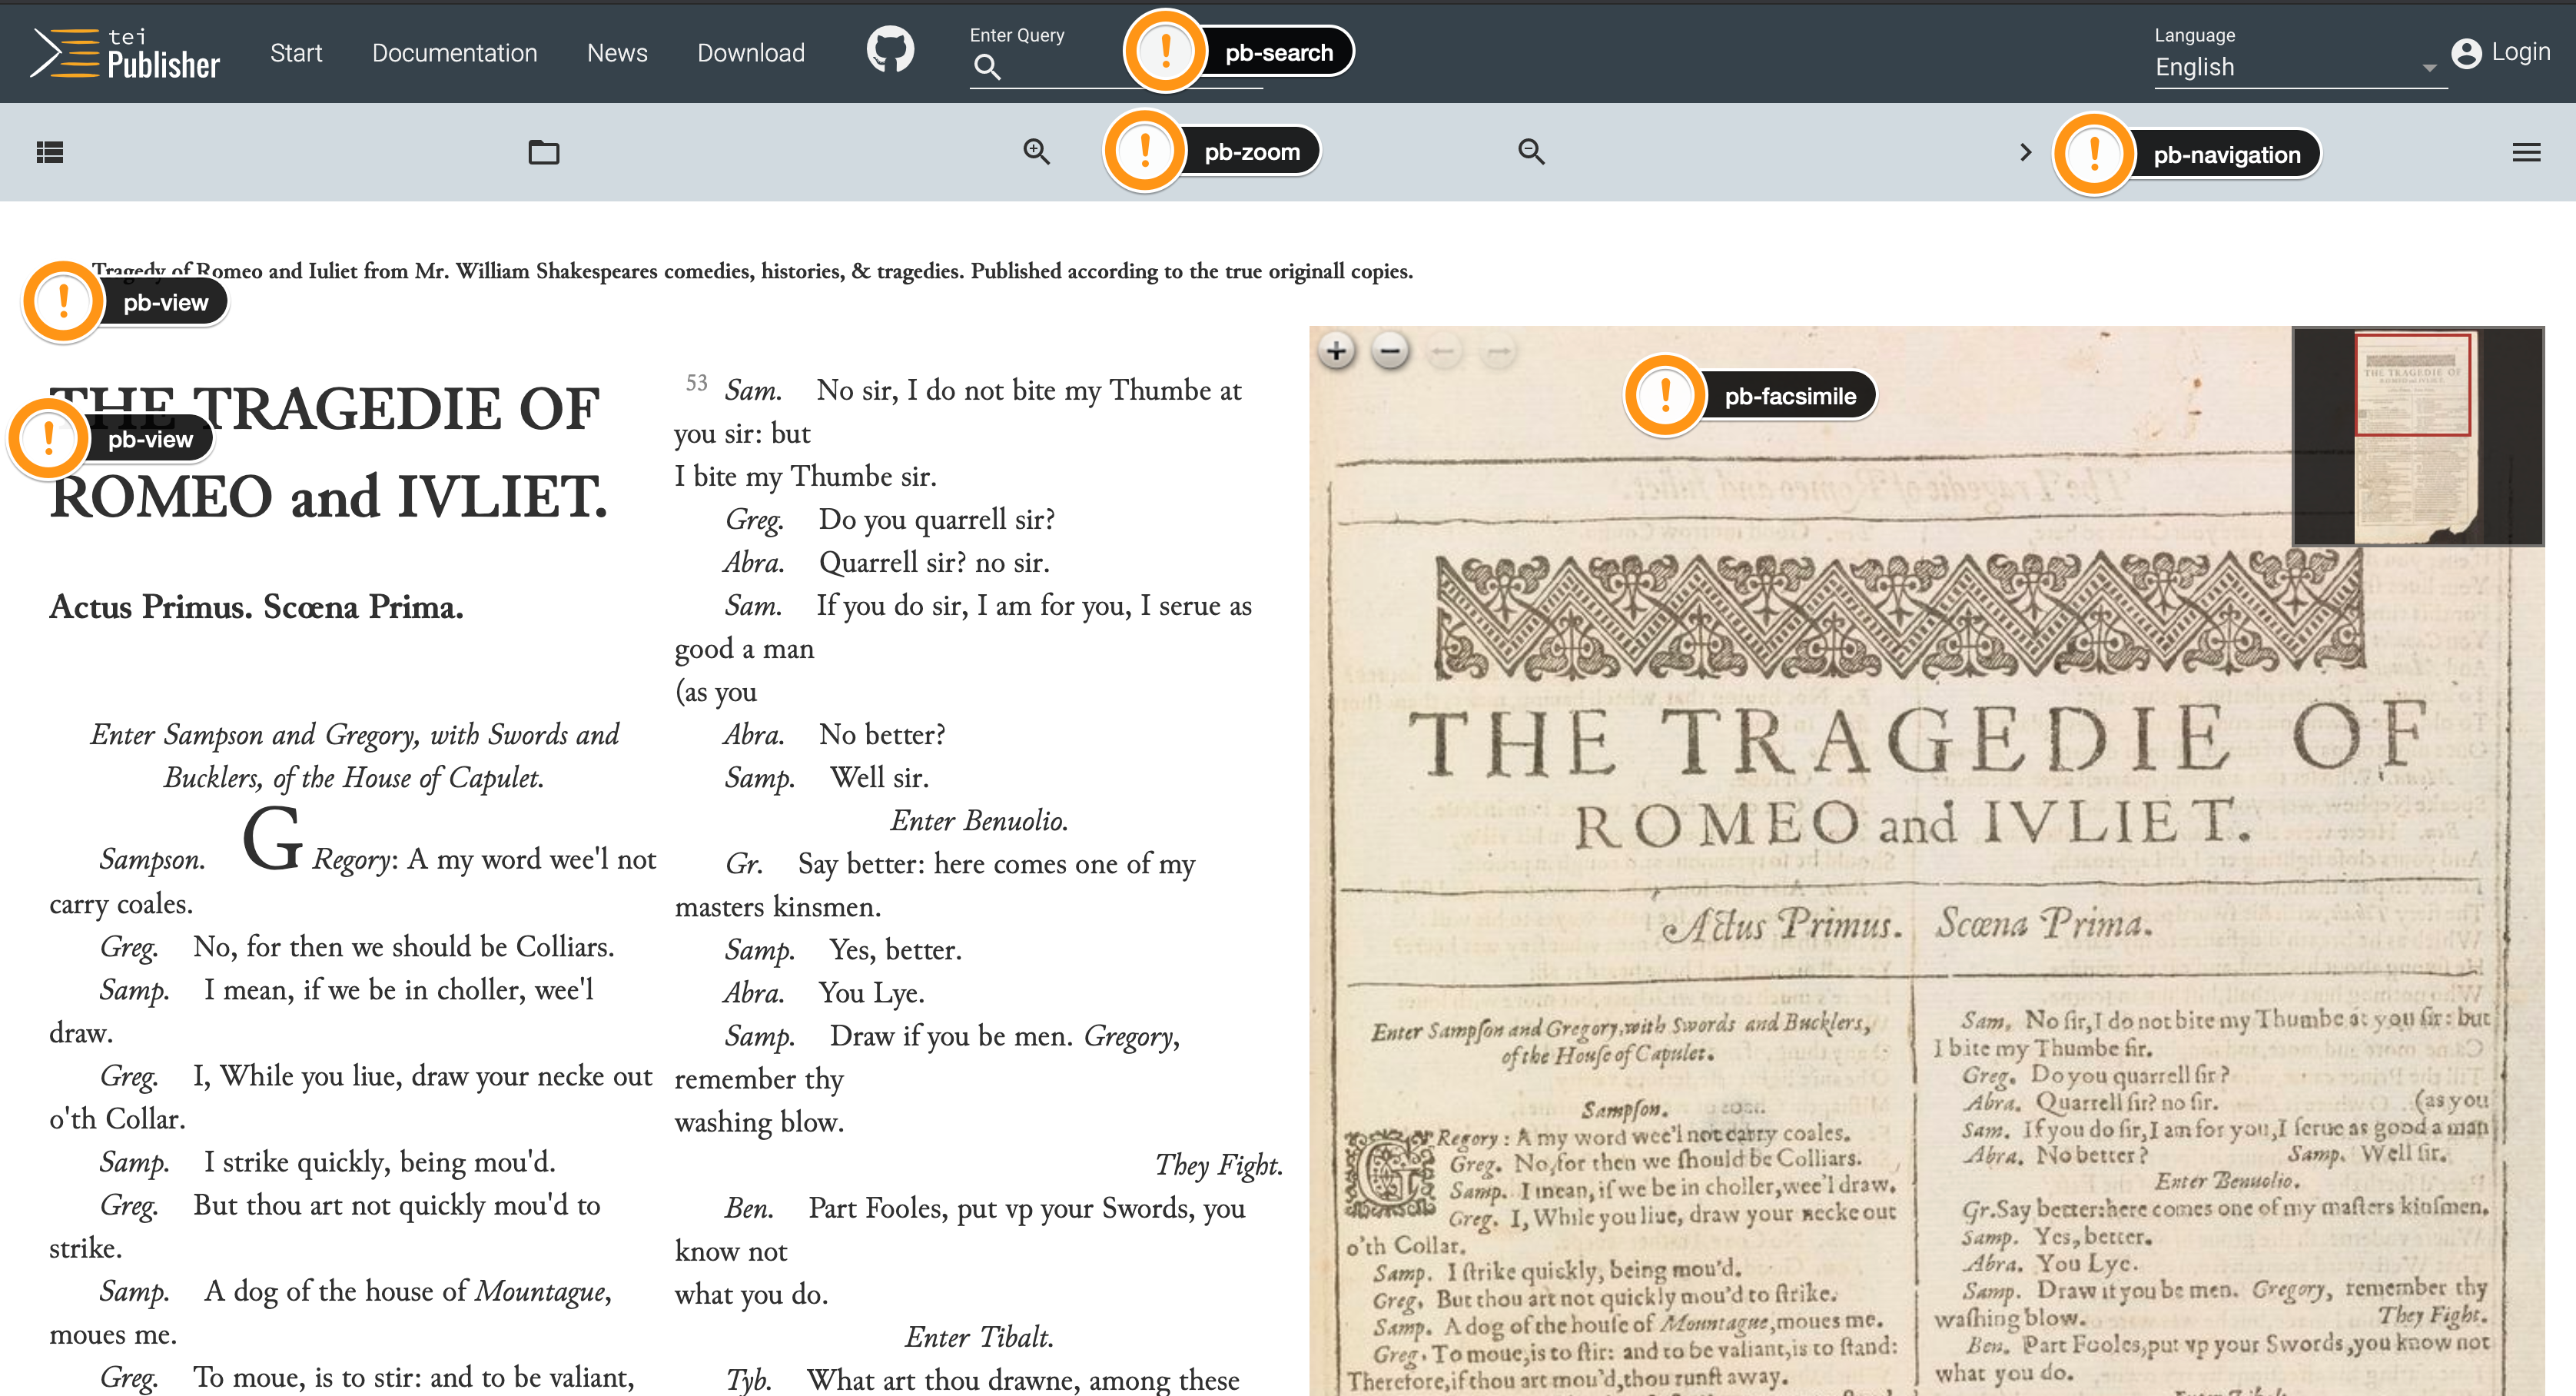Open the Documentation menu item
The width and height of the screenshot is (2576, 1396).
pyautogui.click(x=454, y=53)
